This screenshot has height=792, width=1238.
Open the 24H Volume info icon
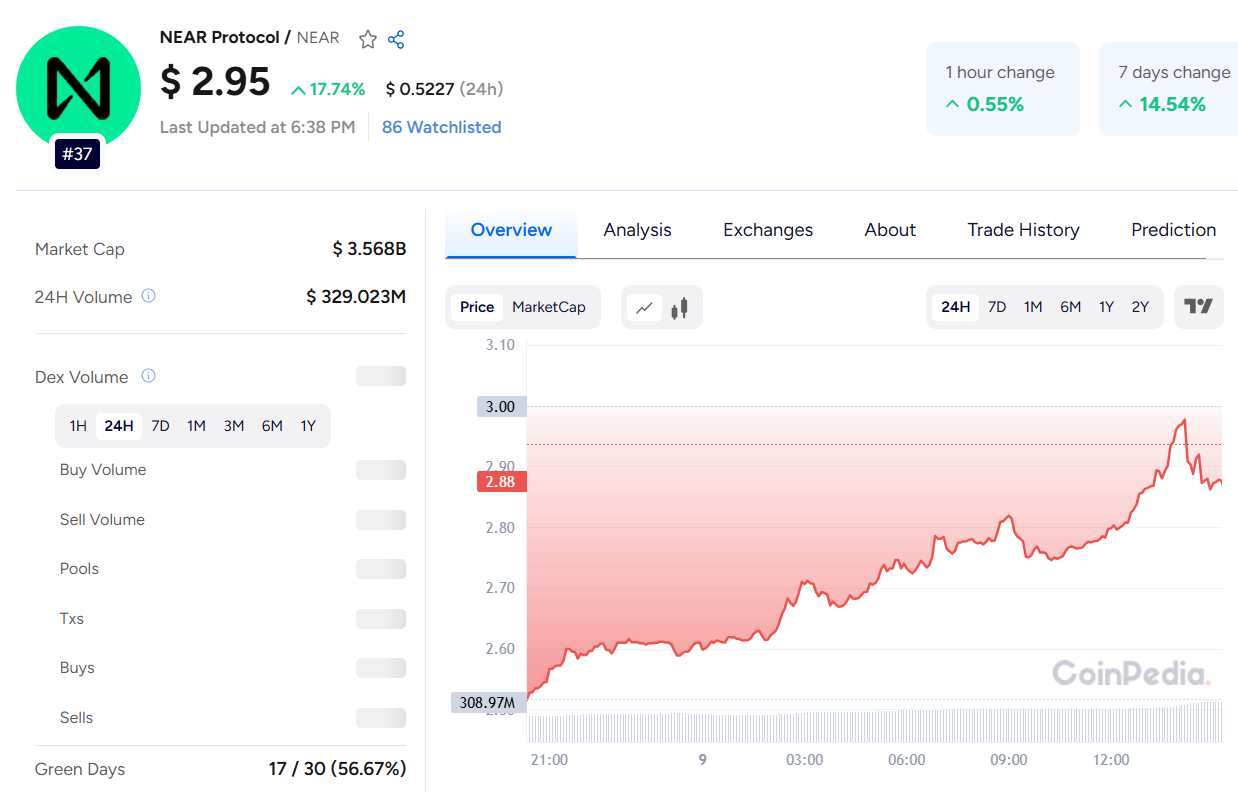point(148,296)
